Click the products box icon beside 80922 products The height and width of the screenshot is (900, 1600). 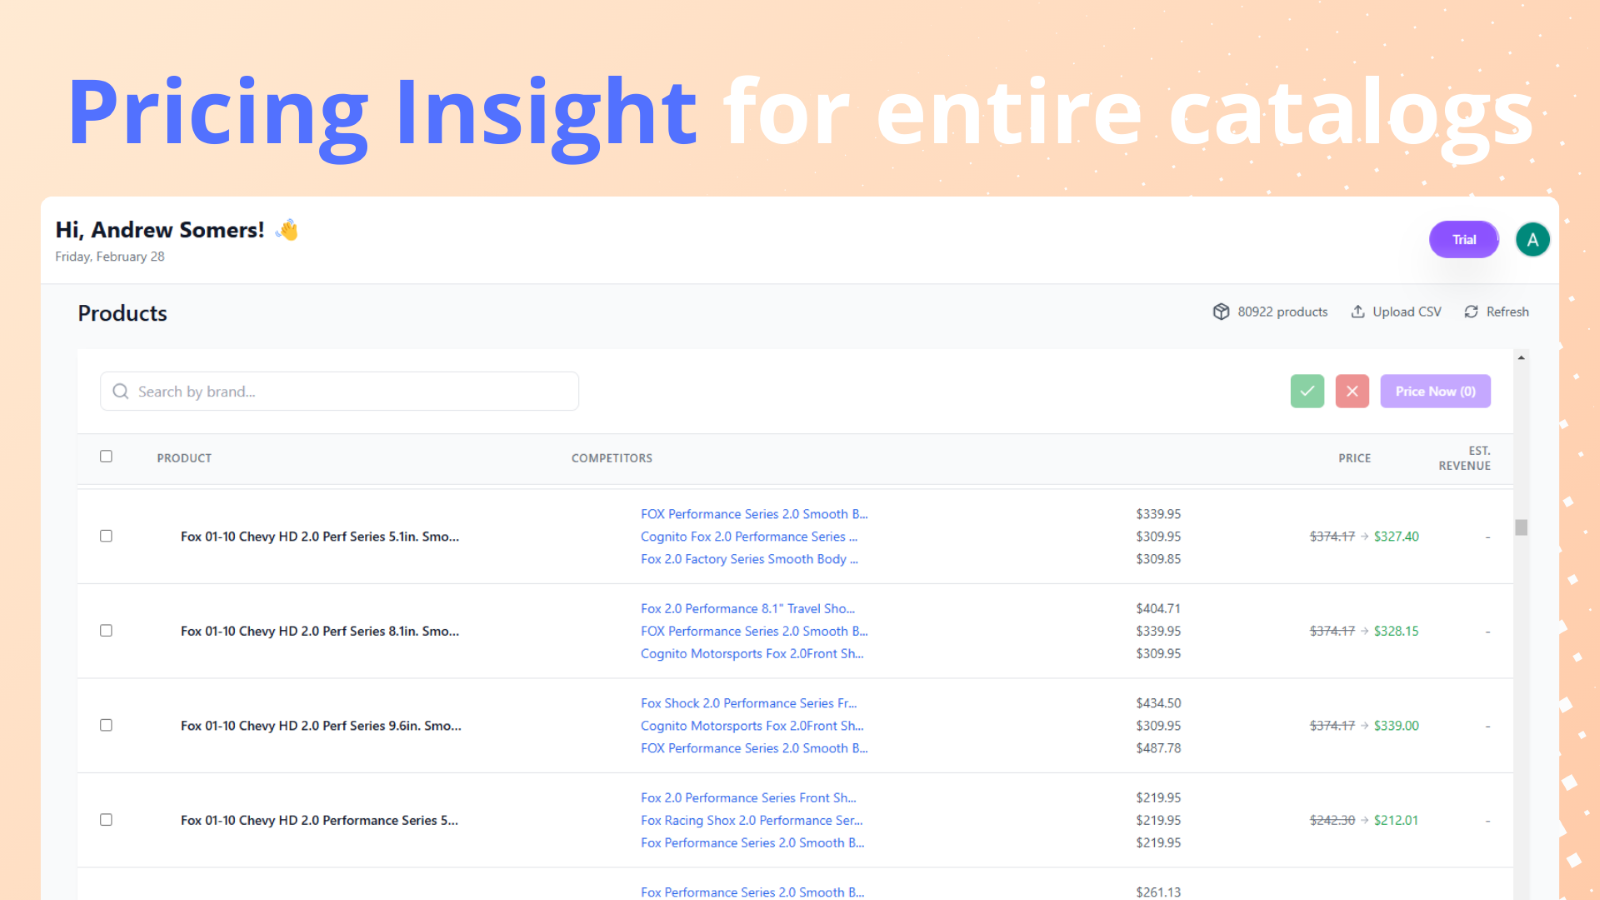(1221, 312)
